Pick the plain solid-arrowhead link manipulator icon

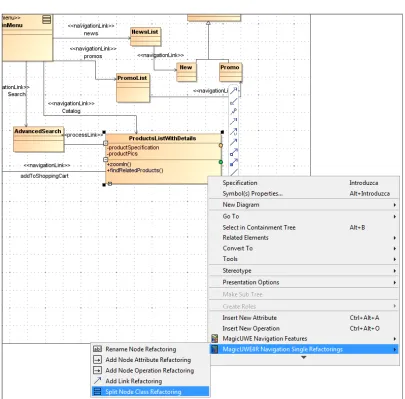coord(234,142)
